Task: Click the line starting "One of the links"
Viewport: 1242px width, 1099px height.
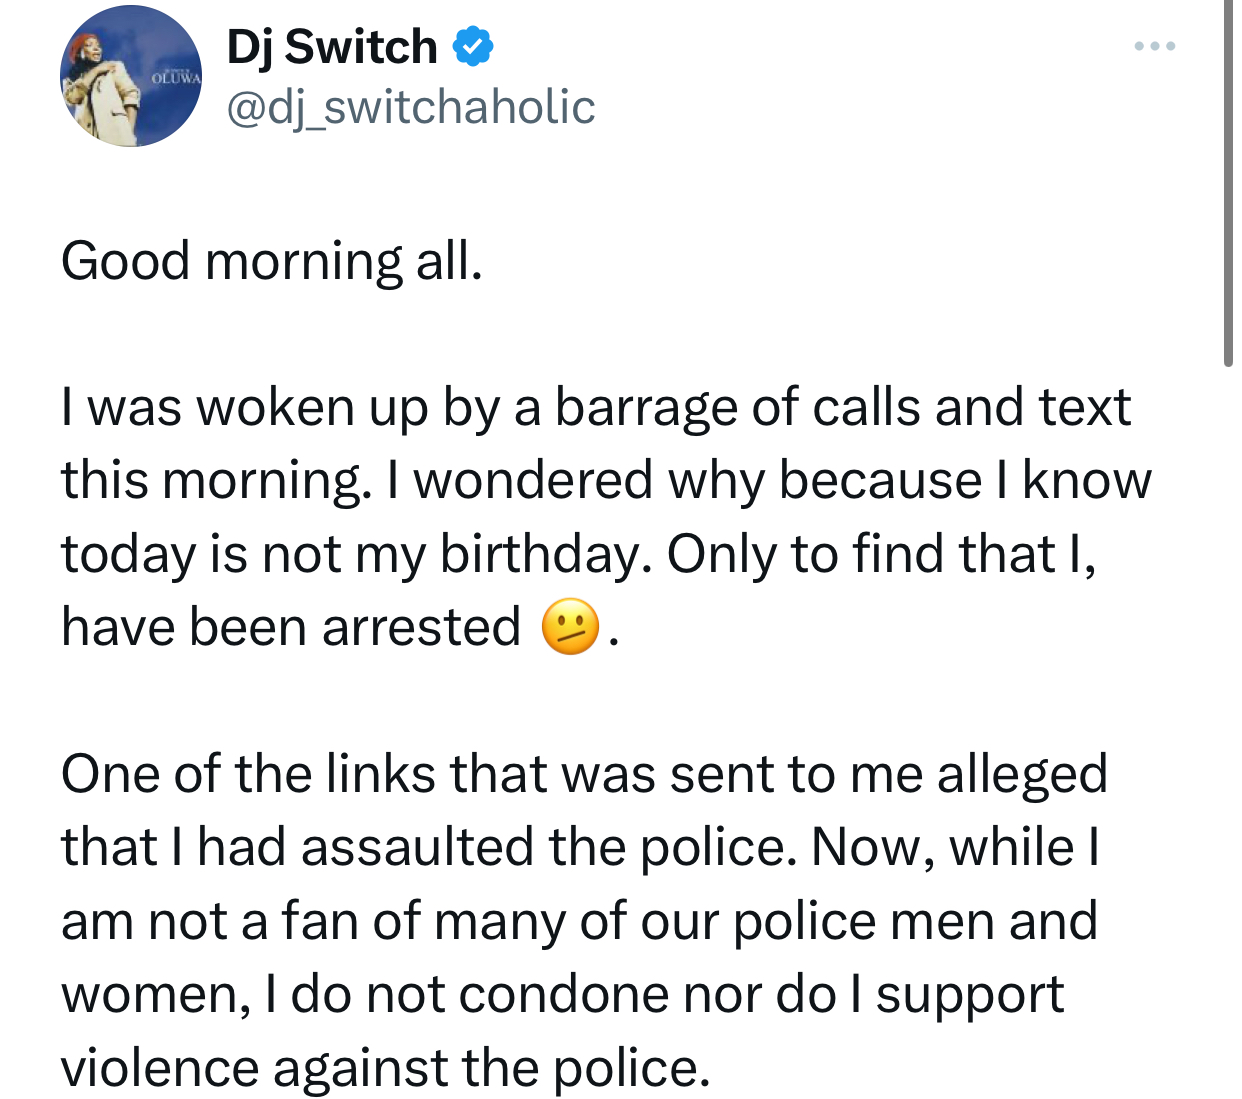Action: tap(584, 774)
